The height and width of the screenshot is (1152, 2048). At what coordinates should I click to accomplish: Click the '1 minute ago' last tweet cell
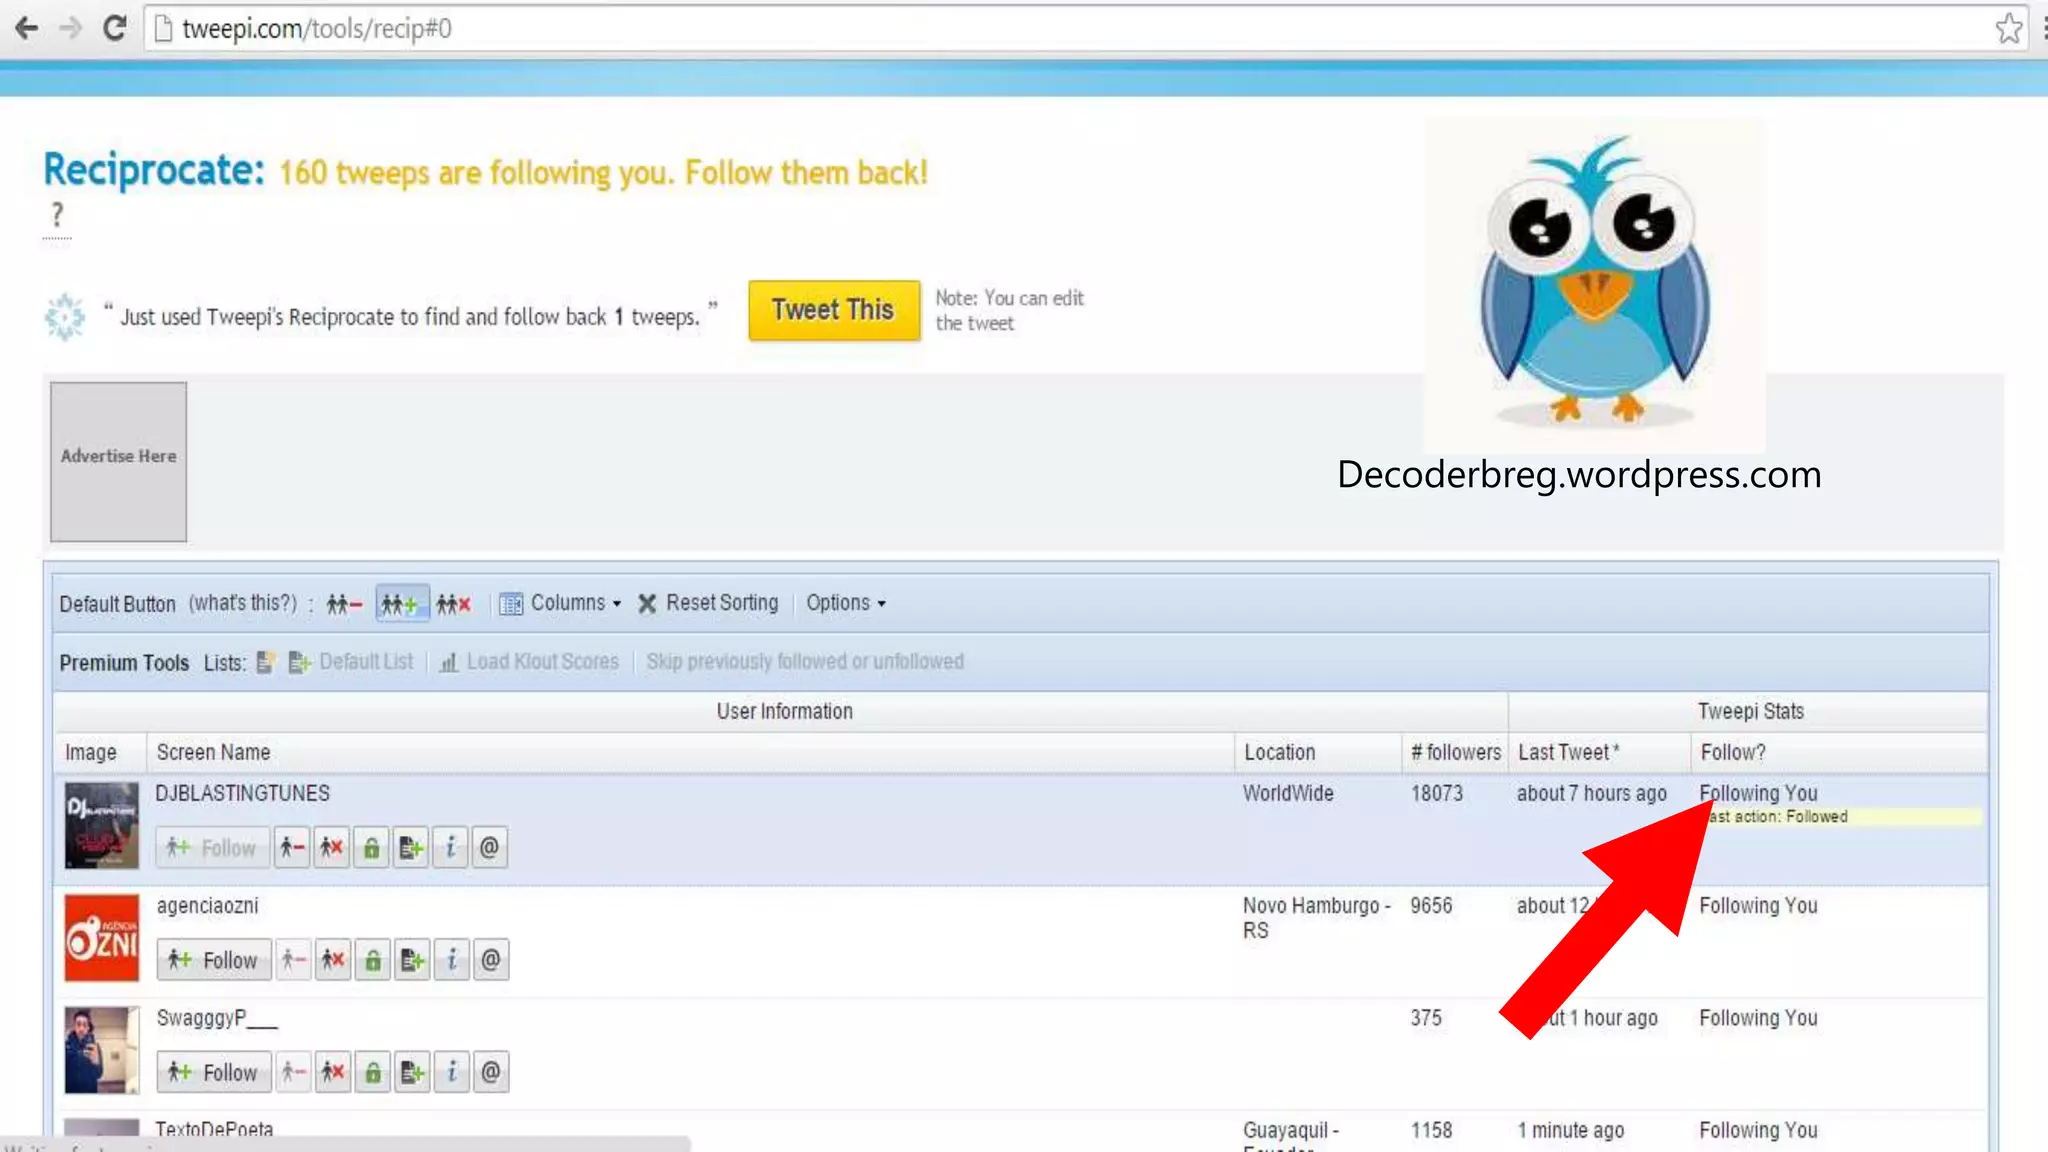[x=1571, y=1130]
